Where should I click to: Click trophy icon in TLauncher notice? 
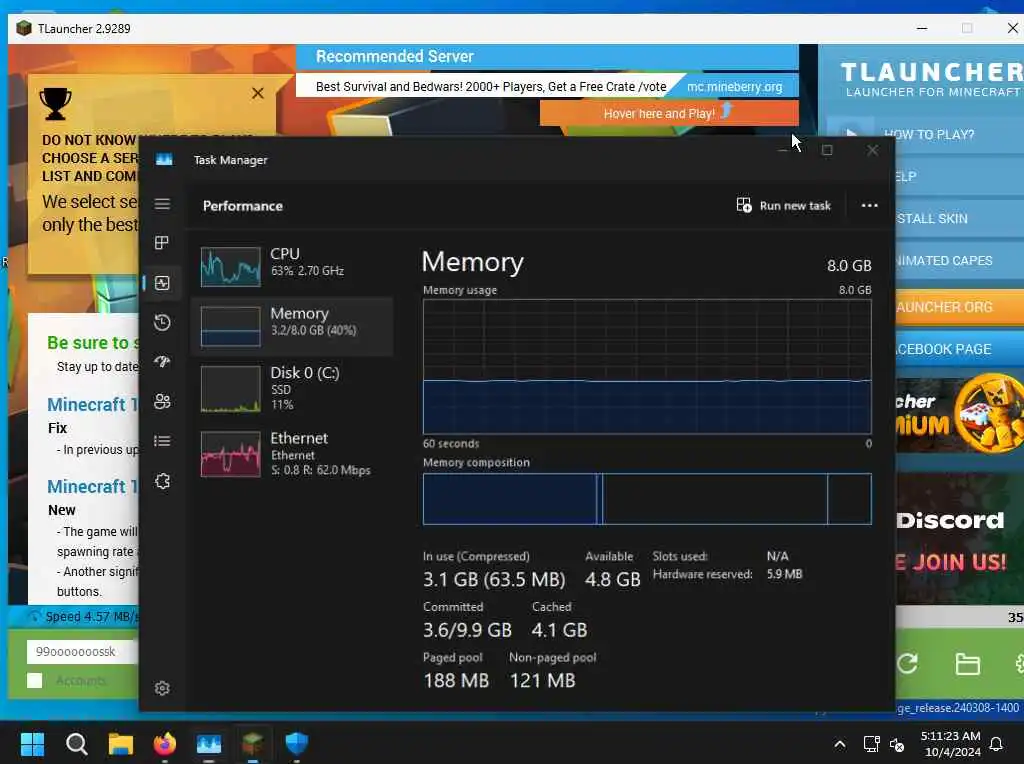(x=56, y=104)
